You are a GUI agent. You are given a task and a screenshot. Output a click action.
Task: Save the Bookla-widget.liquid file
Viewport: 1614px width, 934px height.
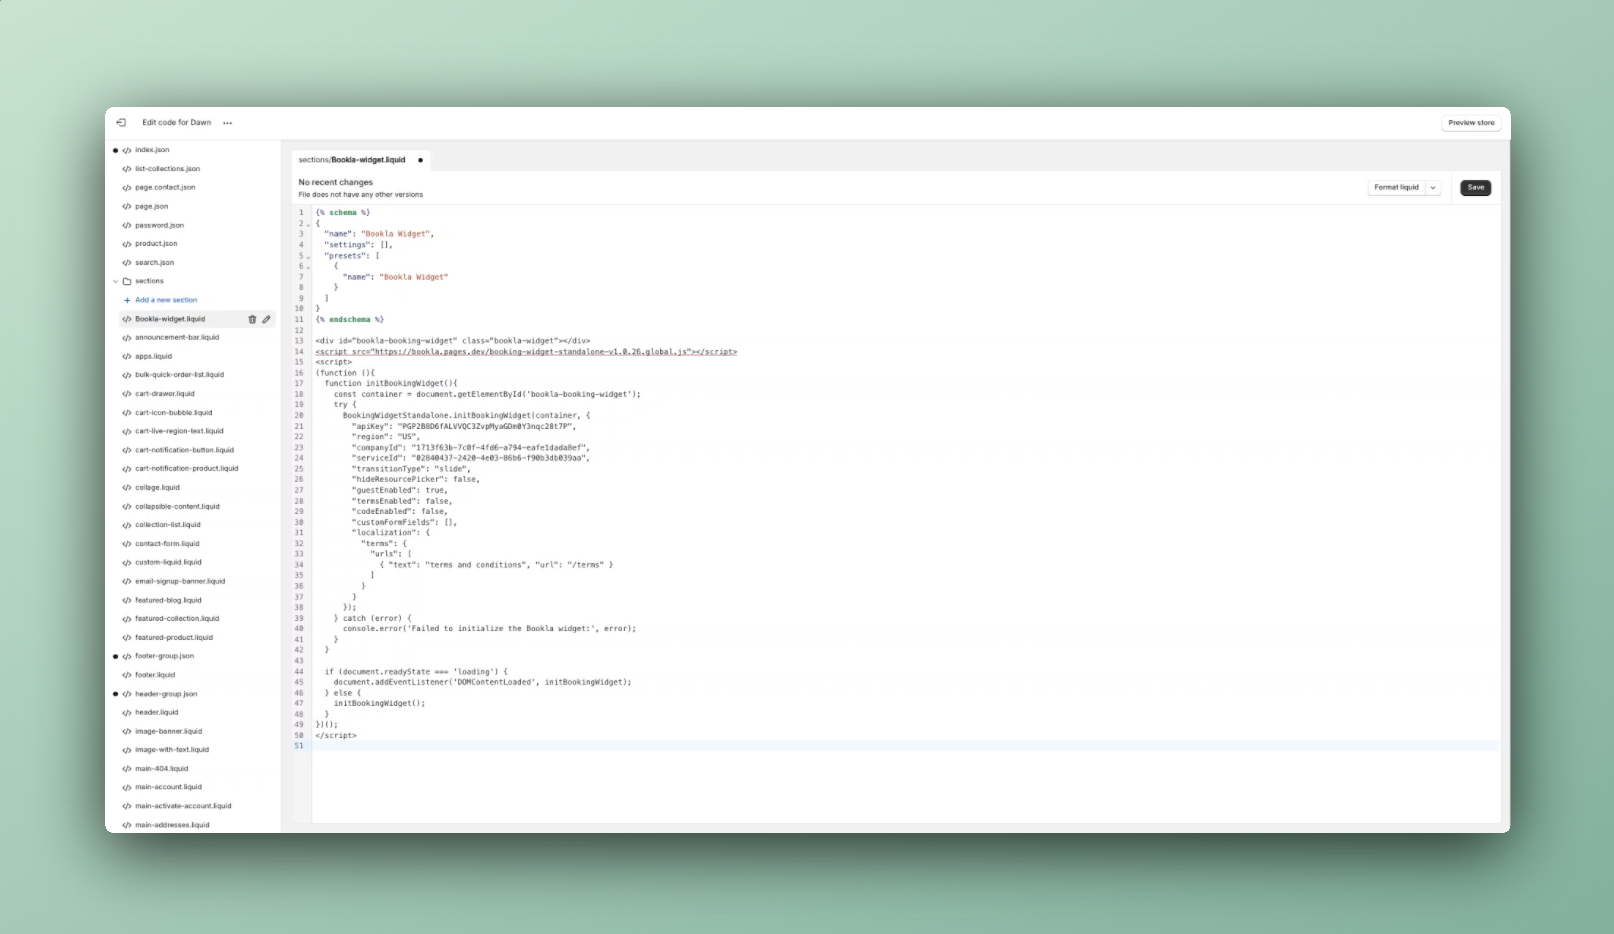click(x=1475, y=188)
